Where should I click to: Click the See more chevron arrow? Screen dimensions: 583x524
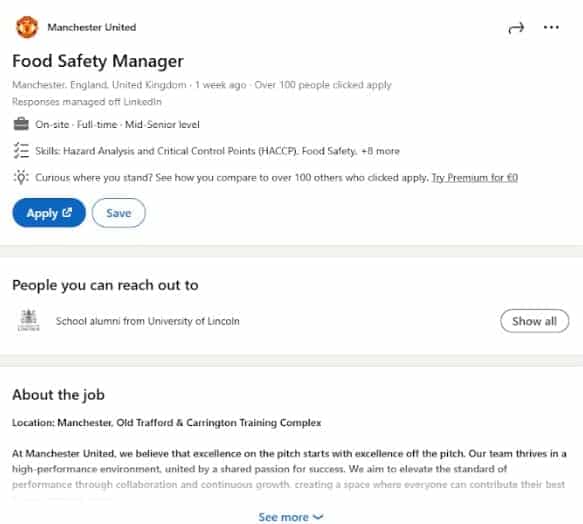point(318,517)
